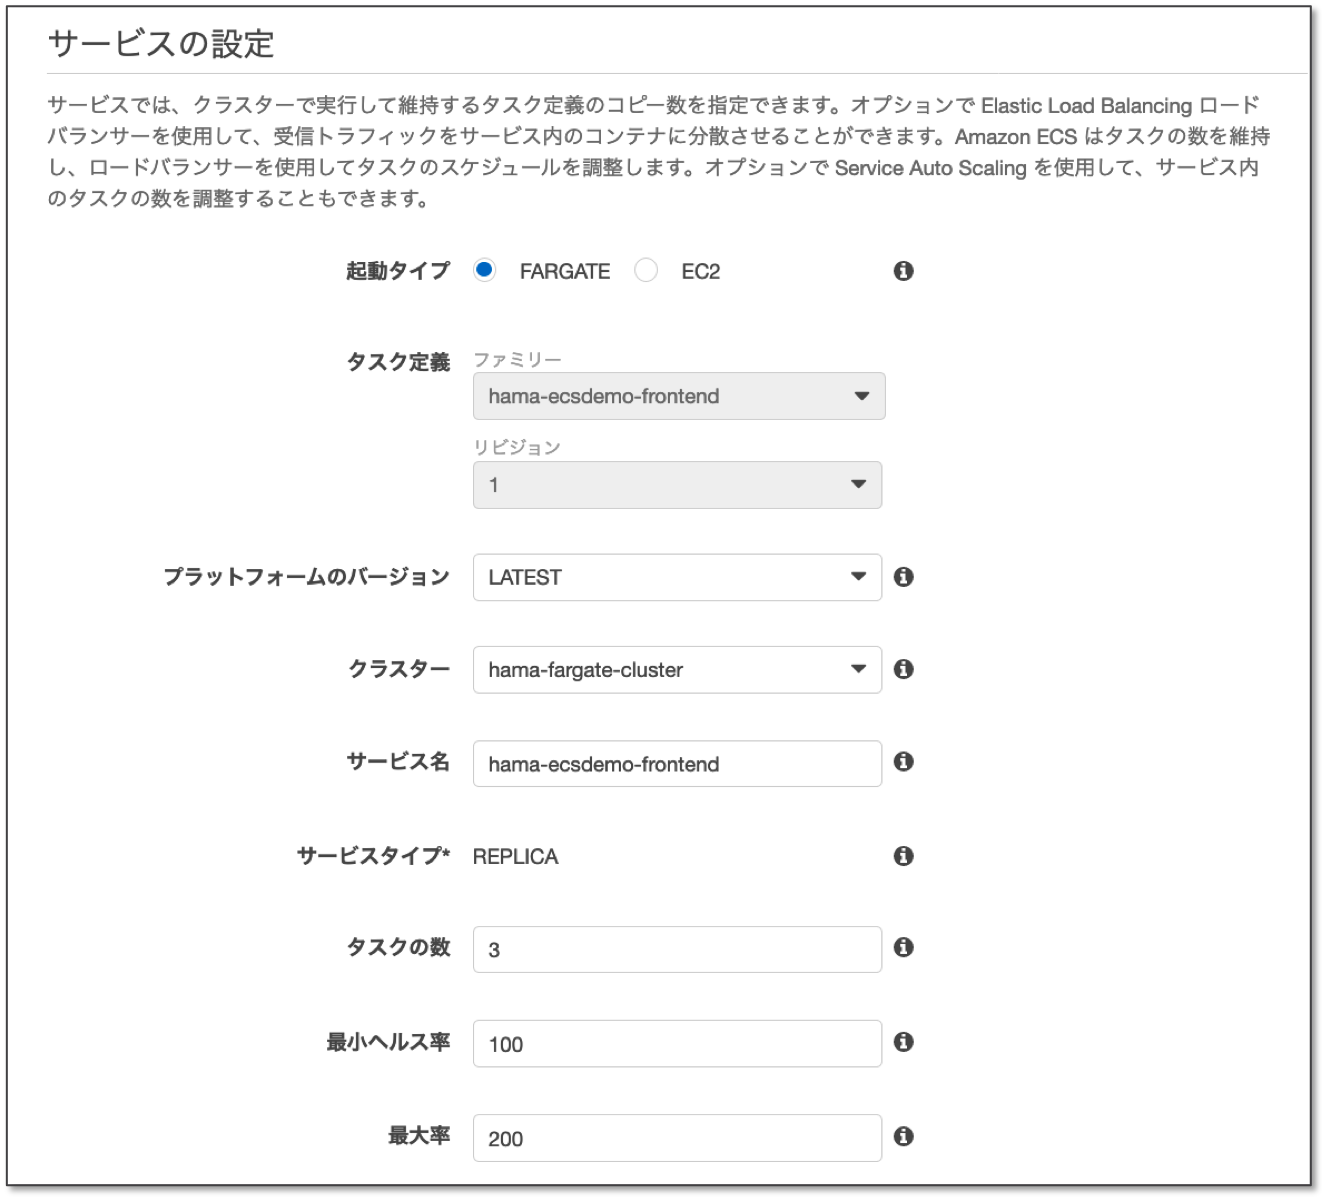
Task: Click the info icon beside クラスター
Action: (x=903, y=669)
